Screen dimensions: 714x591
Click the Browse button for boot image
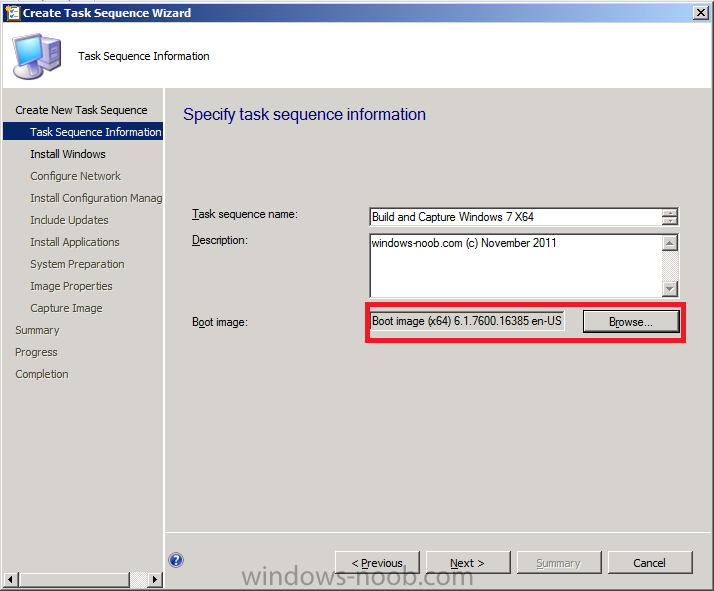pos(631,321)
